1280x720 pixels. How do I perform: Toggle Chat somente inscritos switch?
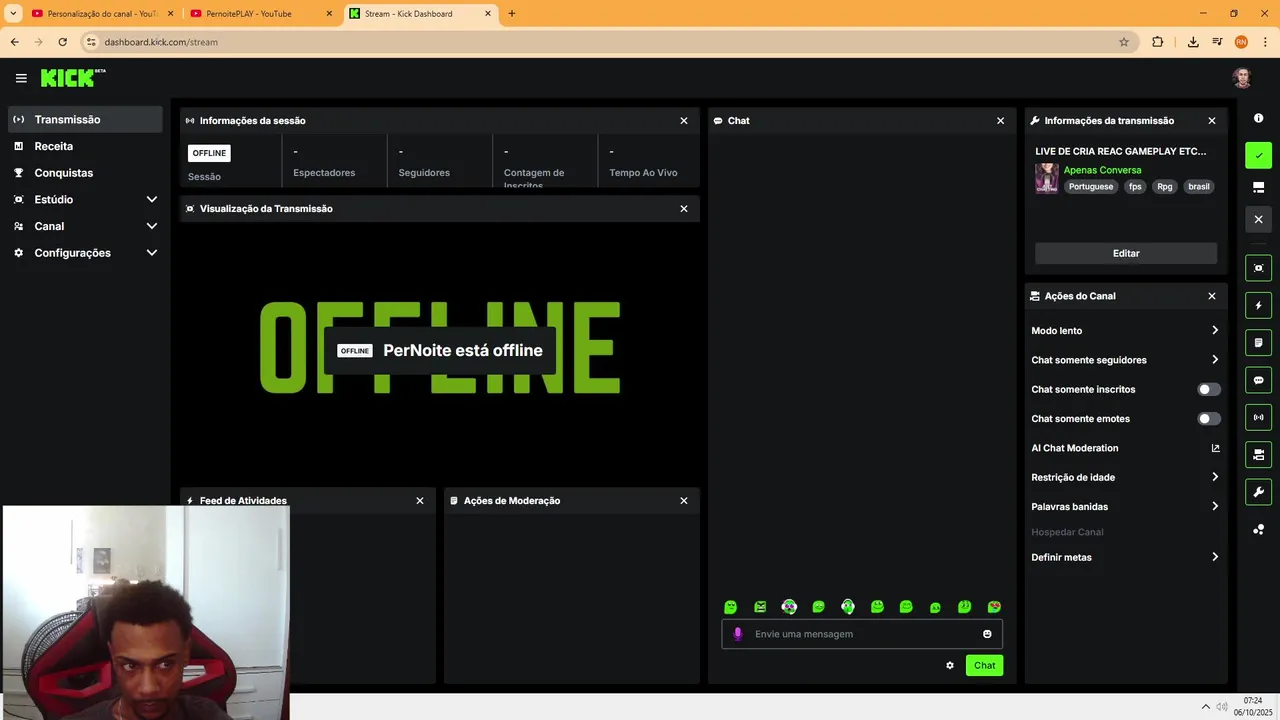pos(1209,389)
